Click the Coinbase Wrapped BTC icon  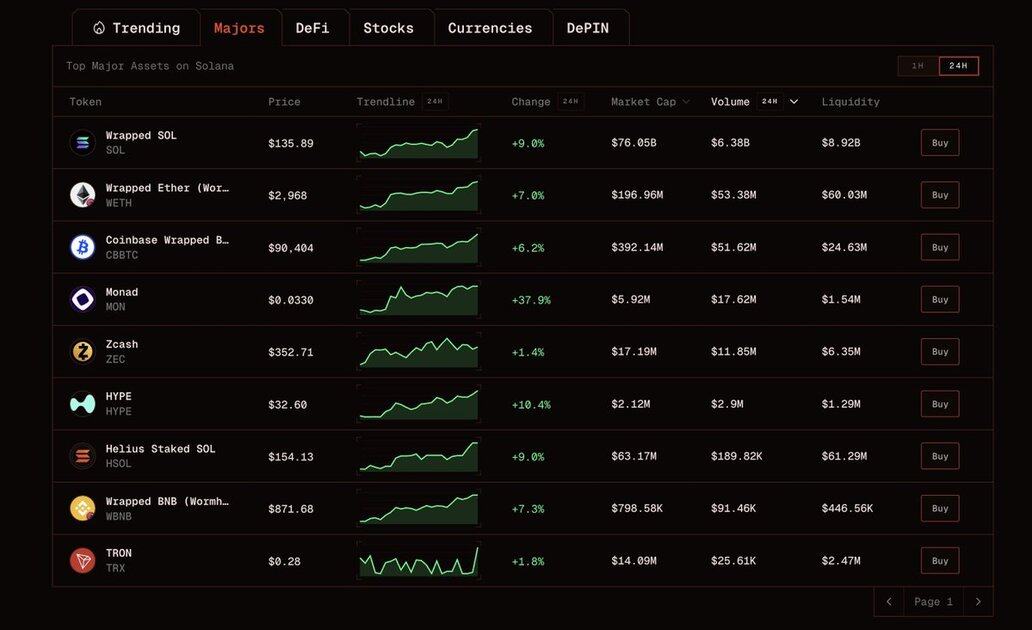click(82, 247)
